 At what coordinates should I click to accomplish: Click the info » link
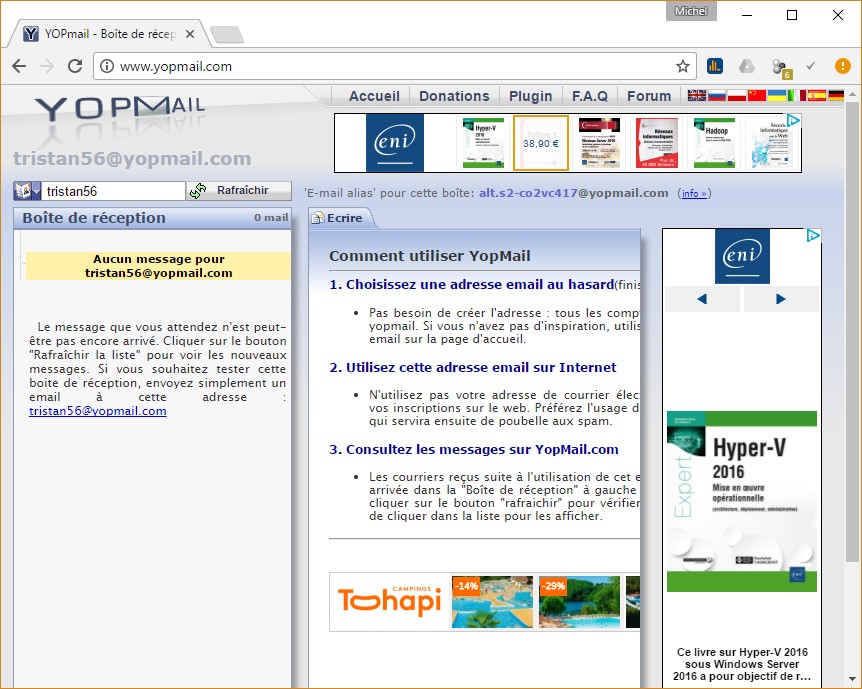(694, 194)
